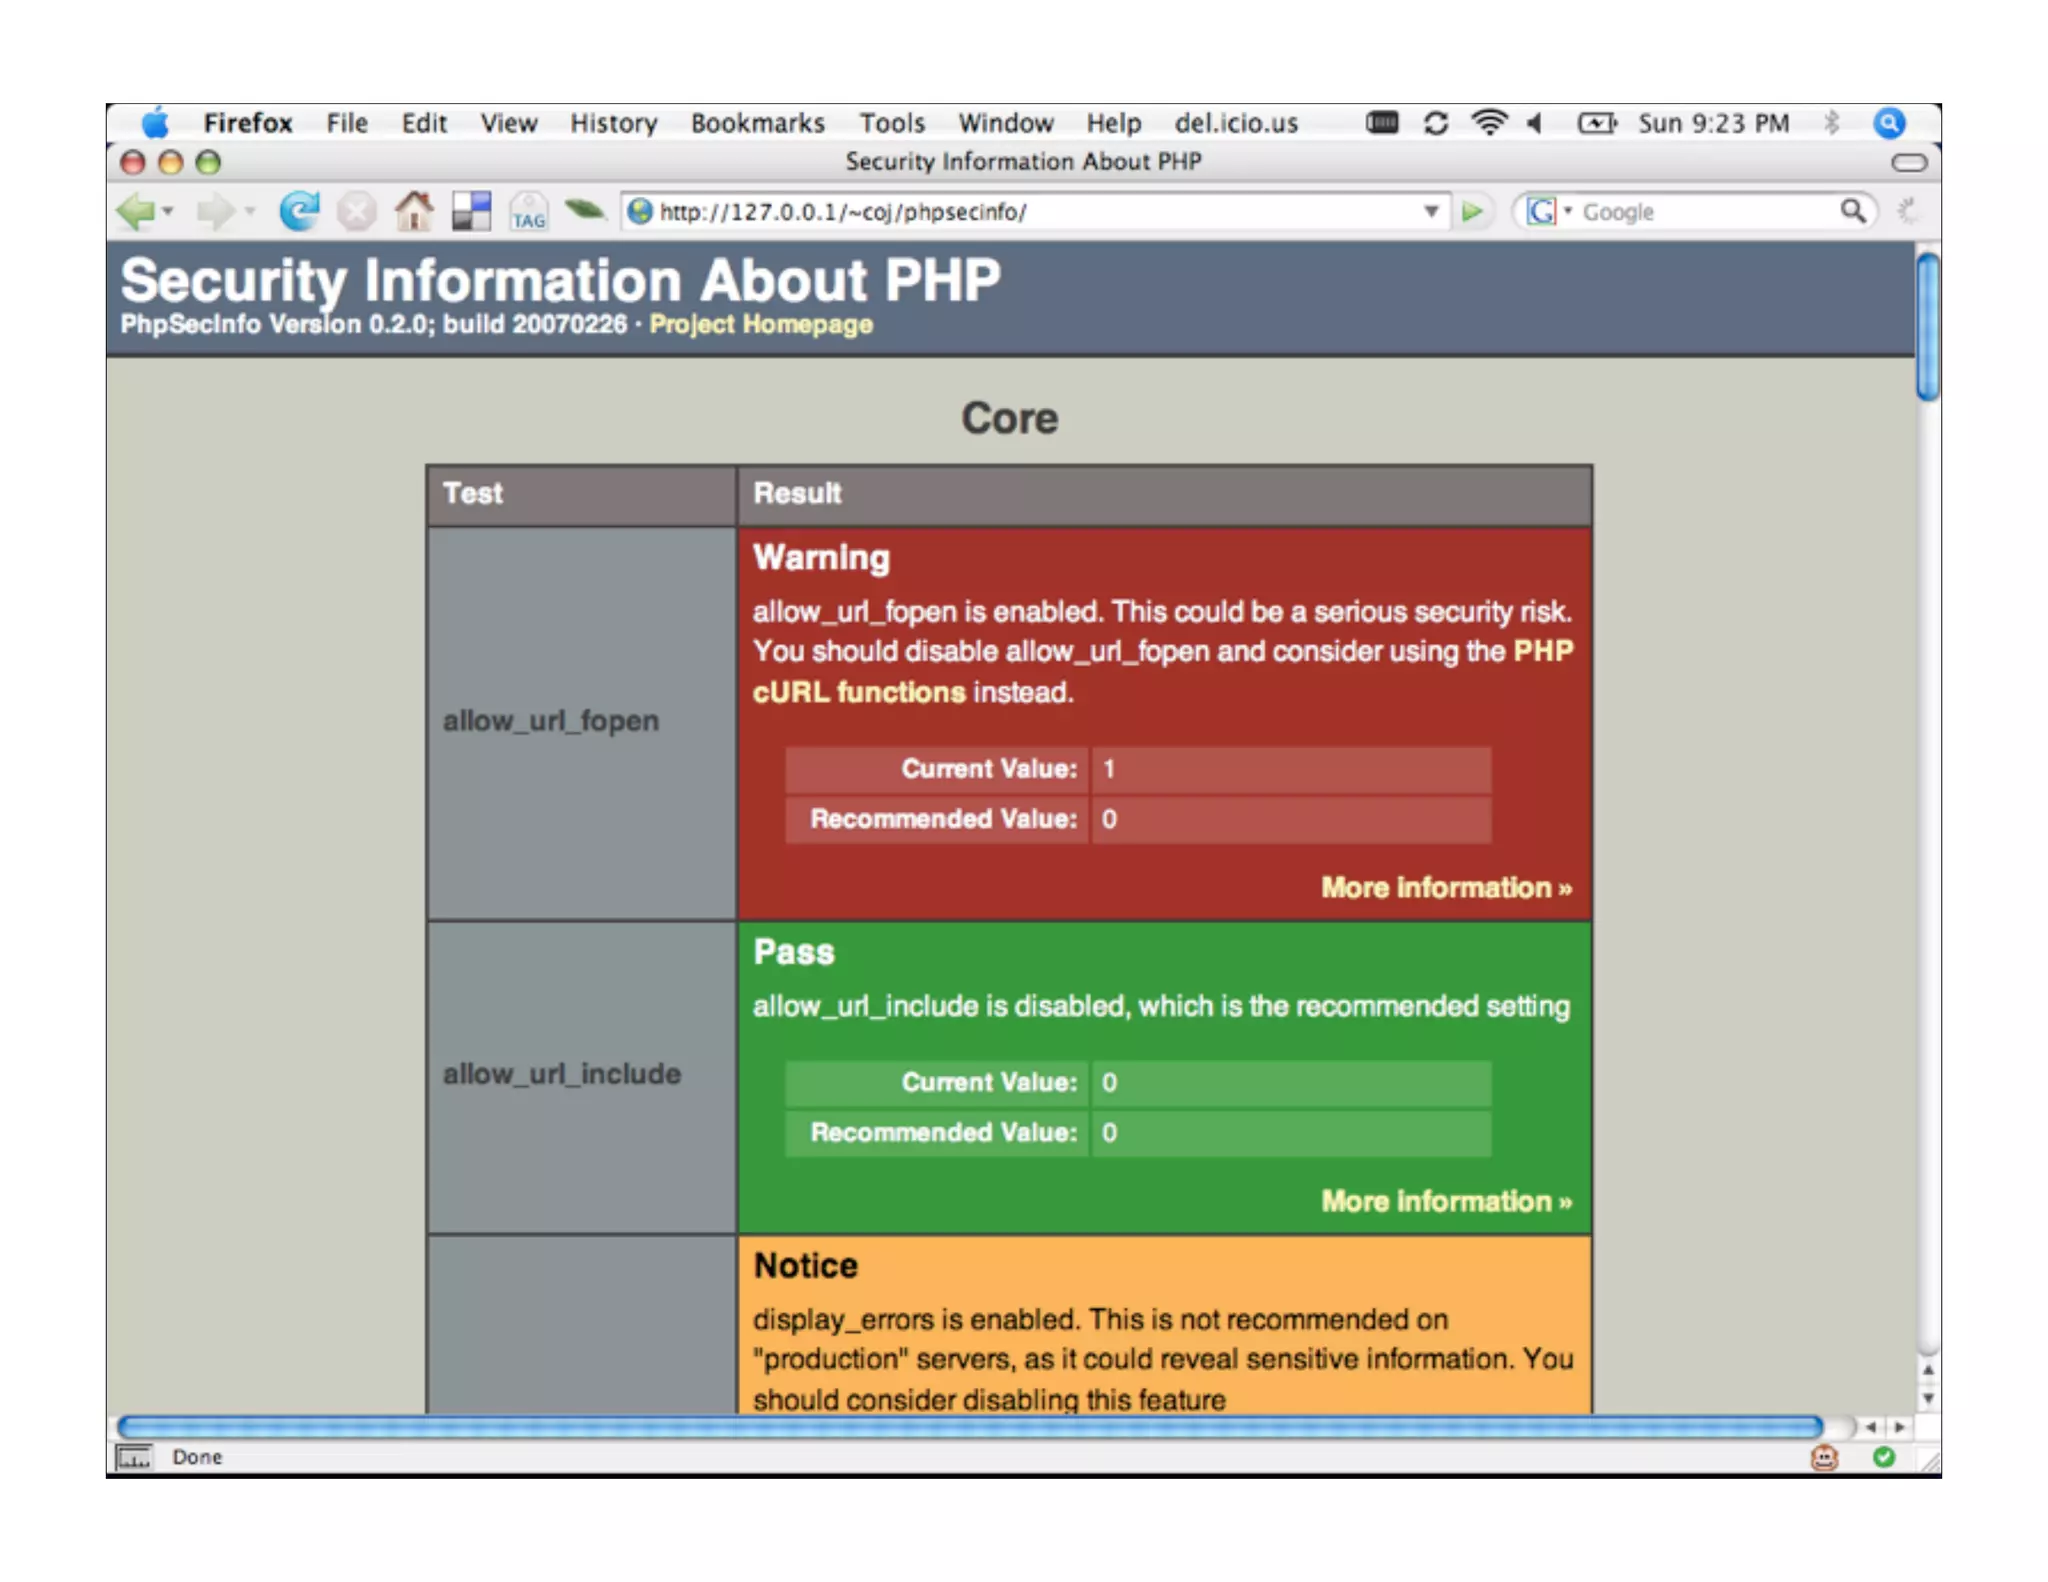Follow the PHP cURL functions link
The image size is (2048, 1582).
[x=858, y=692]
